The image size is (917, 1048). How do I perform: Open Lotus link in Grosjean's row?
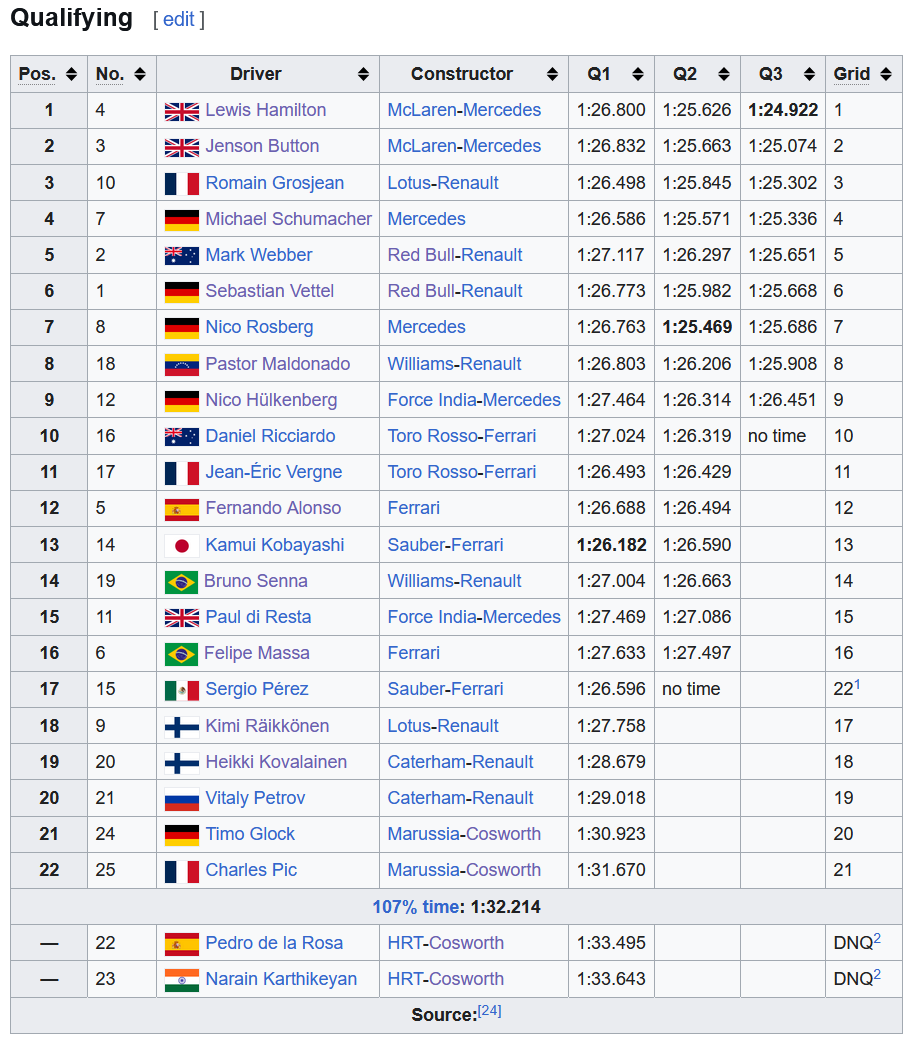pyautogui.click(x=409, y=183)
